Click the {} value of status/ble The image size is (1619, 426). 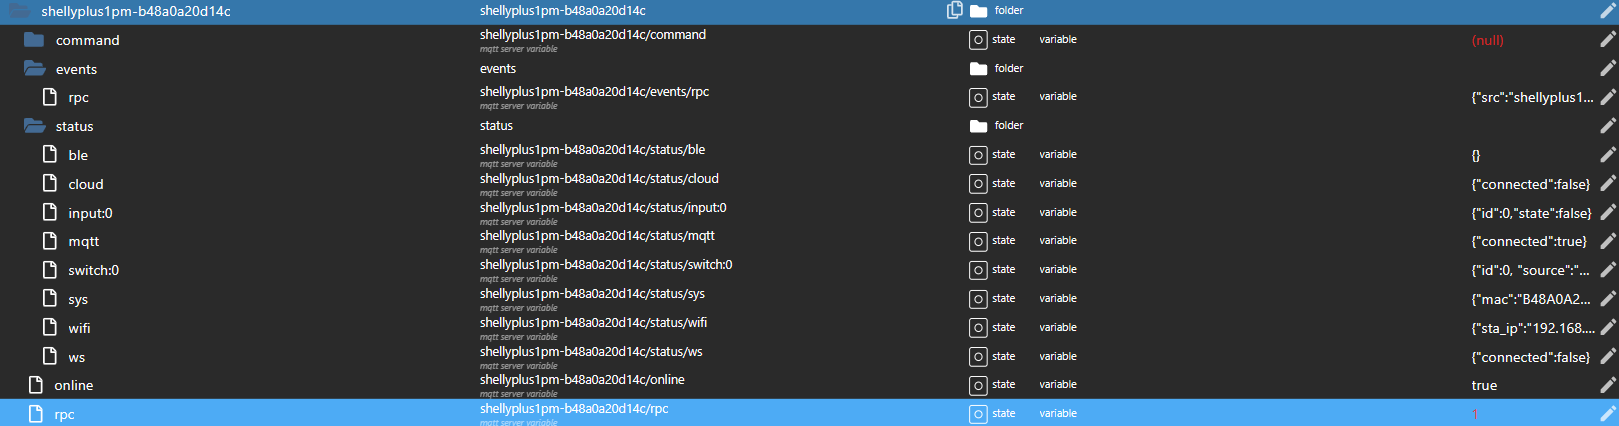pyautogui.click(x=1476, y=155)
